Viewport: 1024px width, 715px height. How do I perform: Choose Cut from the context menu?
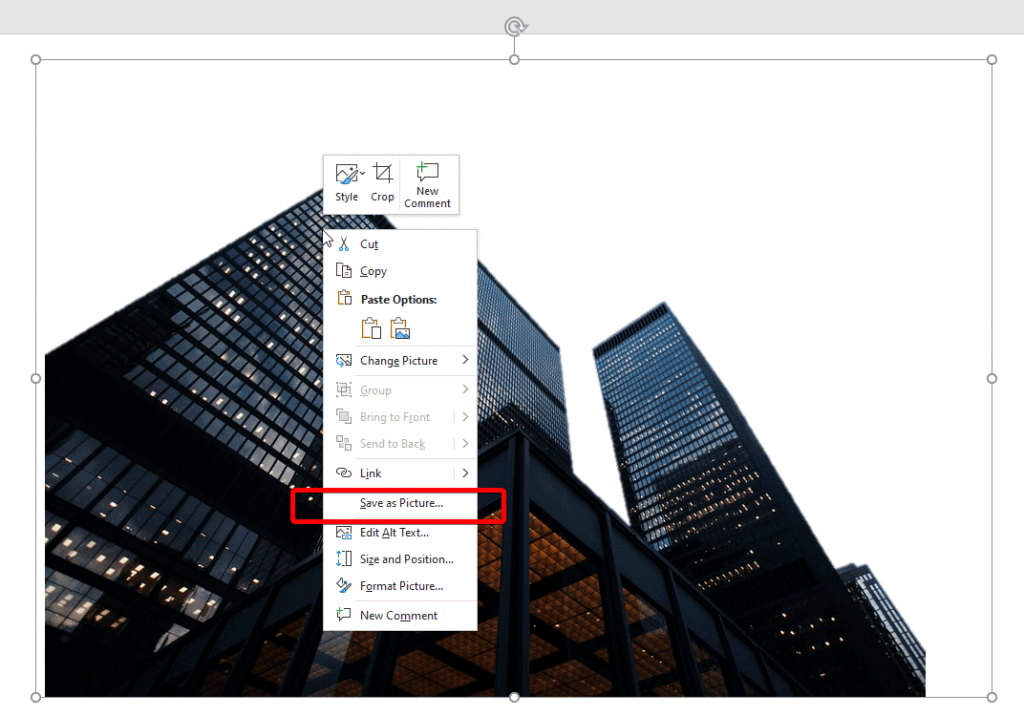click(x=369, y=244)
